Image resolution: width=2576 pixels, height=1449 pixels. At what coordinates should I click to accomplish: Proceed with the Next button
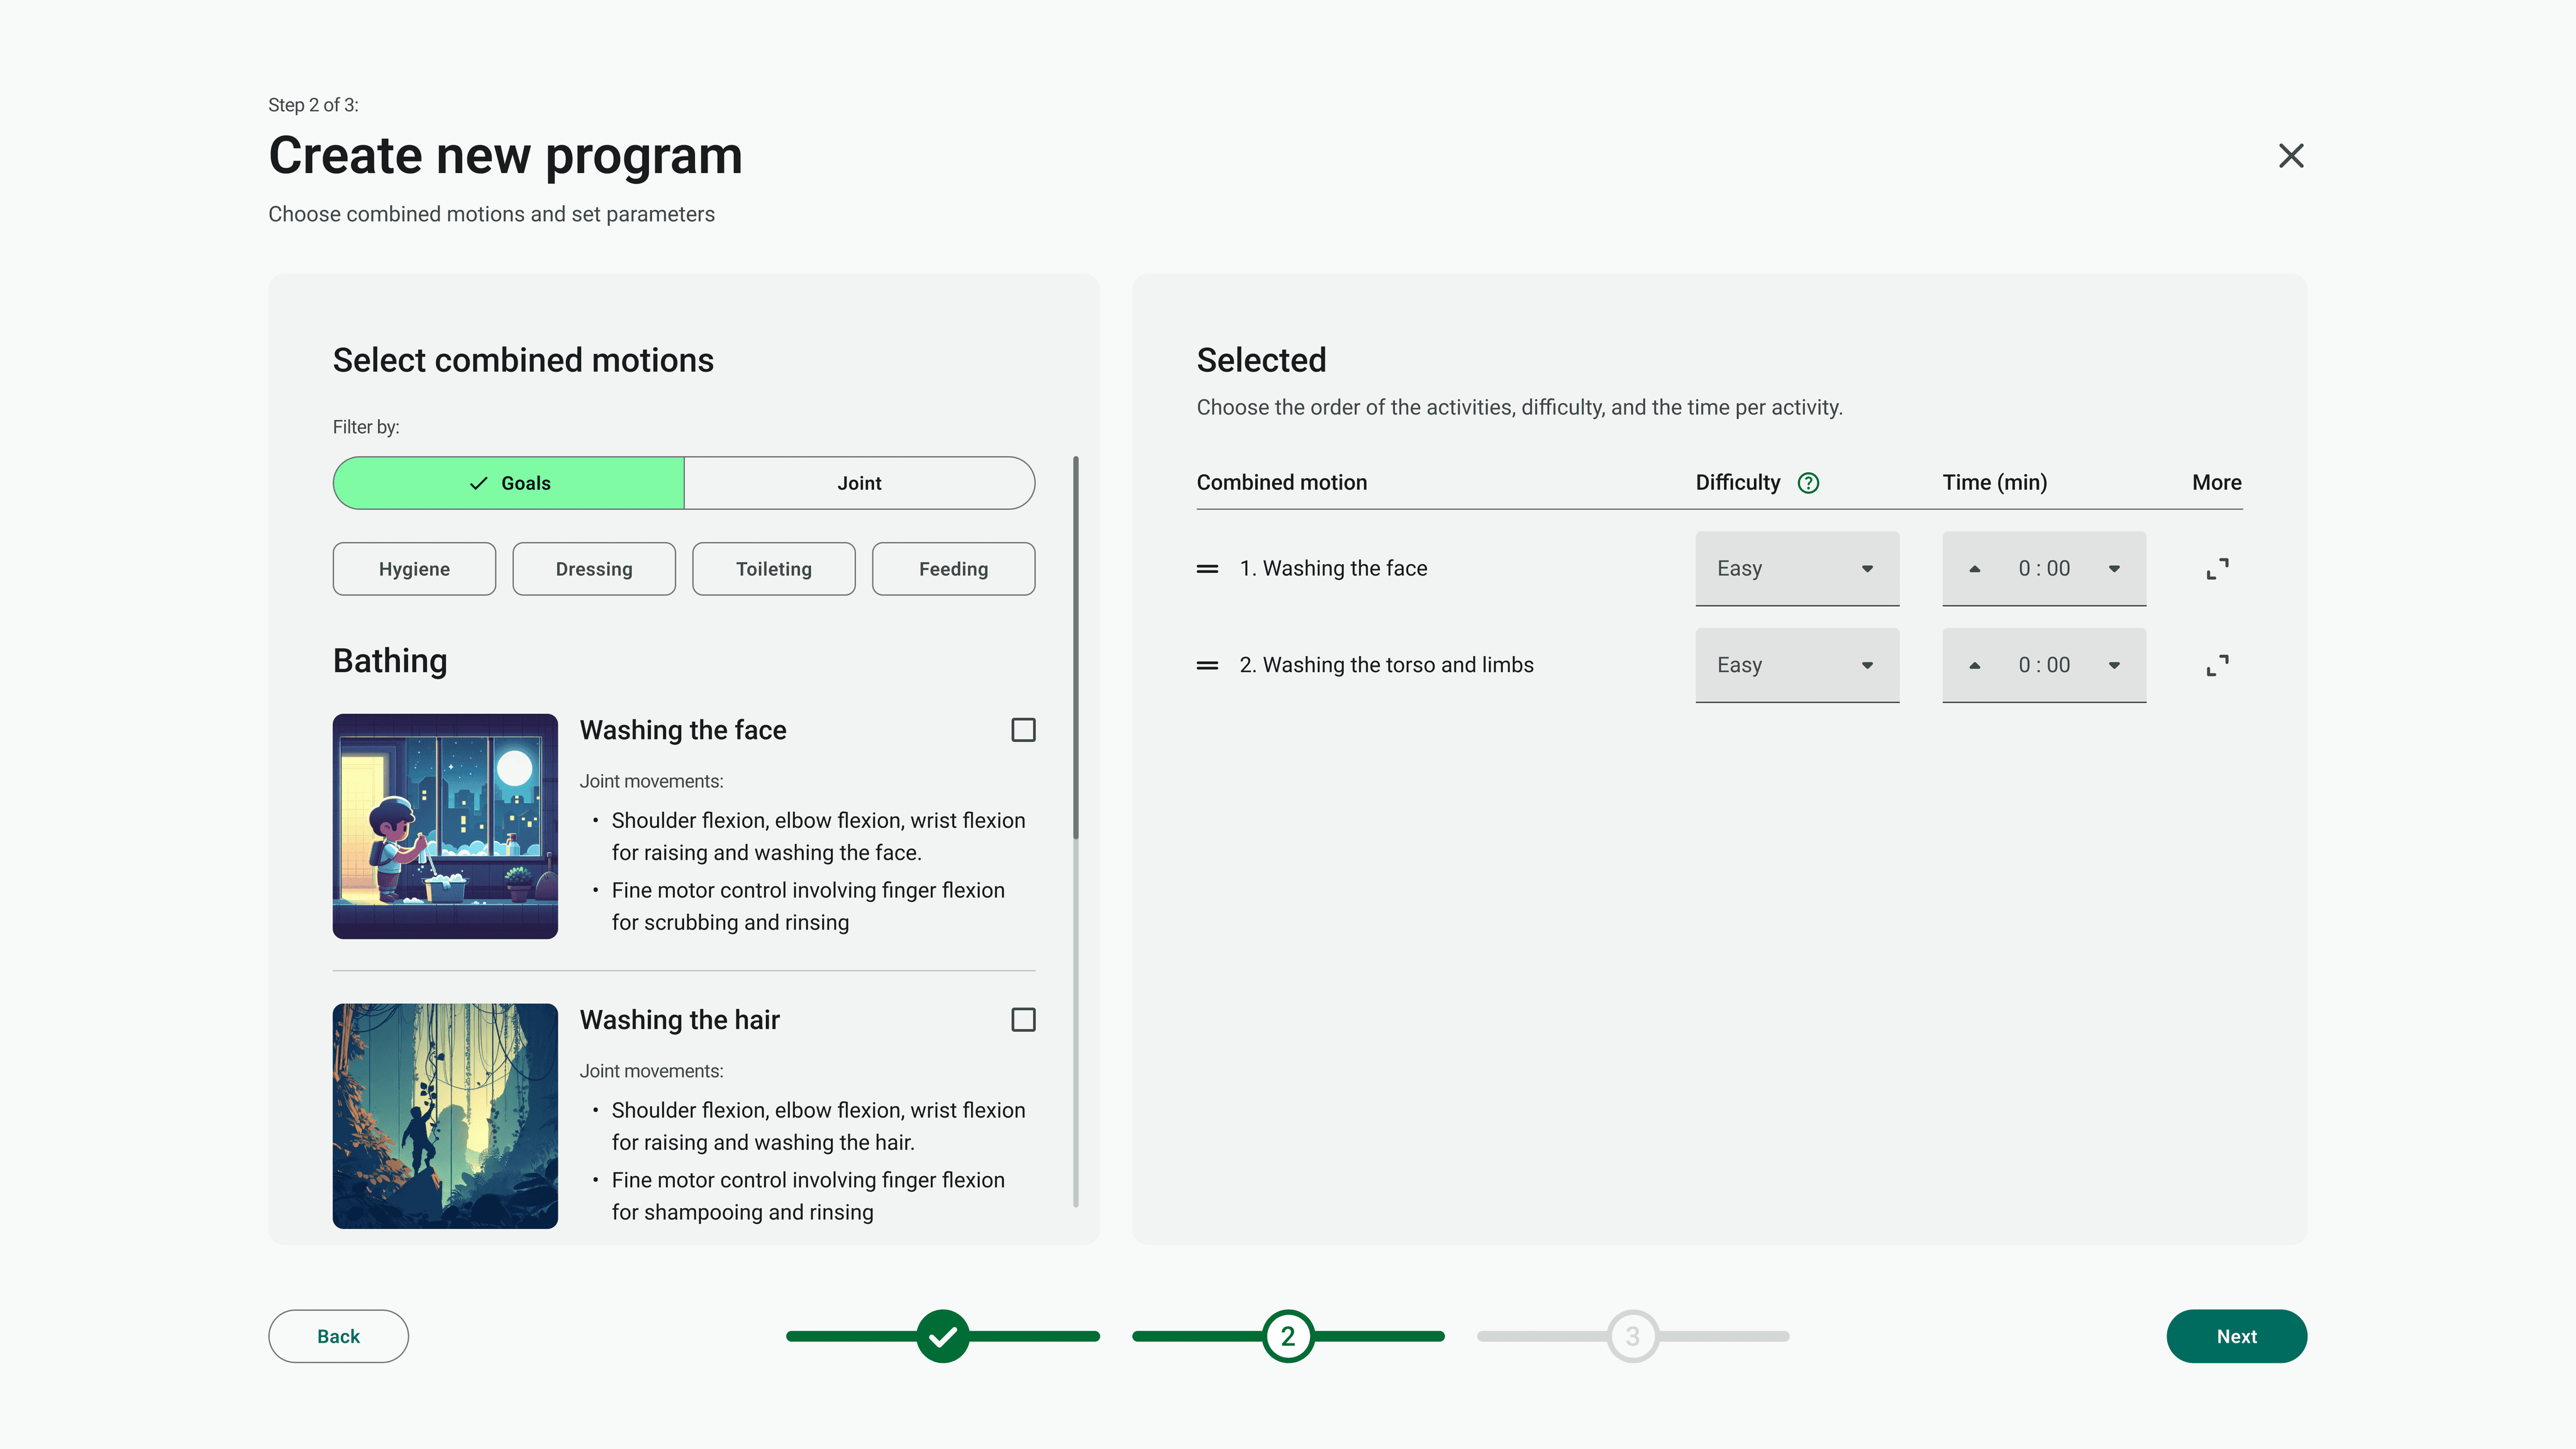click(2236, 1336)
